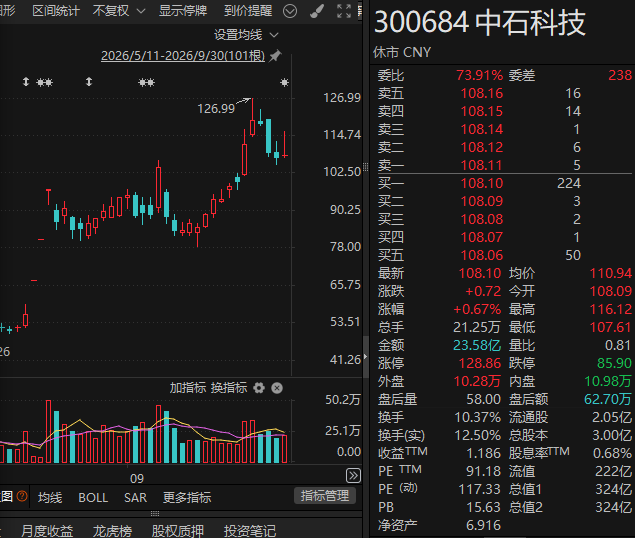The image size is (635, 538).
Task: Open 到价提醒 price alert
Action: (x=248, y=11)
